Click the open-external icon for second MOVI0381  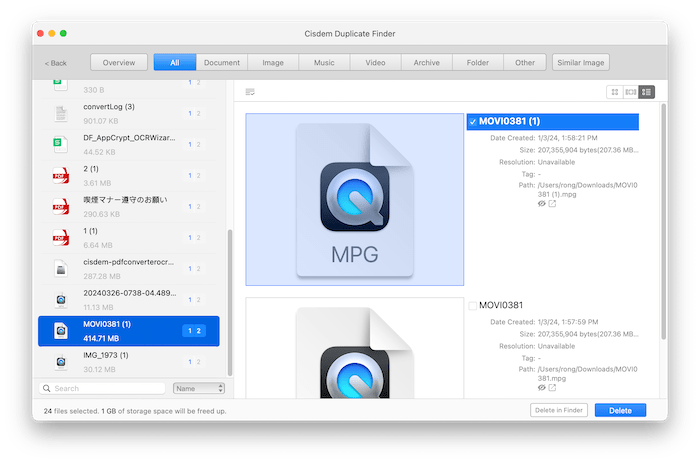click(x=552, y=386)
